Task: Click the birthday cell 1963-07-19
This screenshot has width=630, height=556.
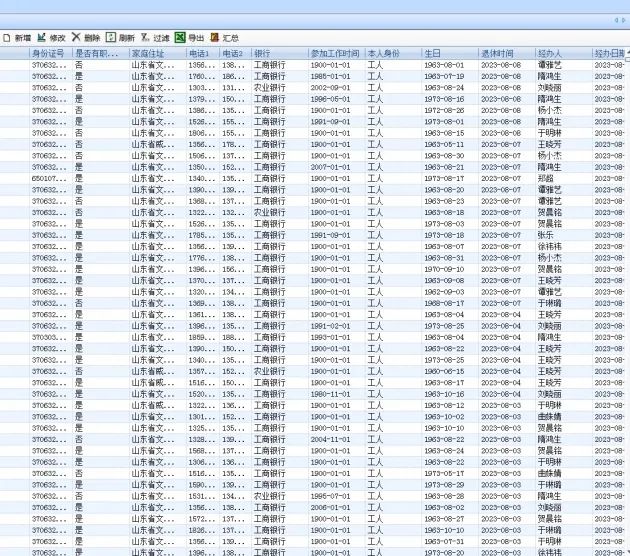Action: [444, 76]
